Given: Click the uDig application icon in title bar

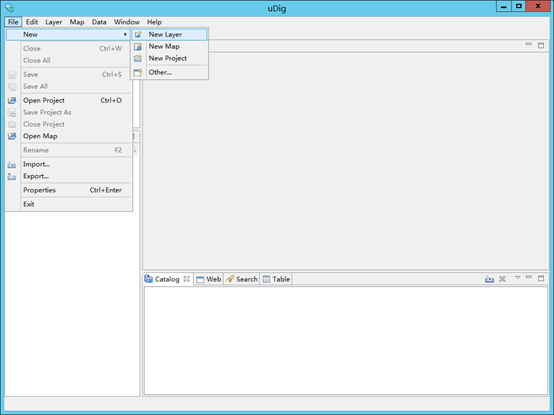Looking at the screenshot, I should click(x=10, y=7).
